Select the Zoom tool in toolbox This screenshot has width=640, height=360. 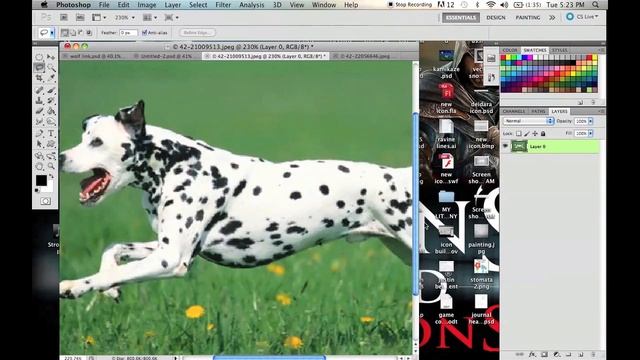[51, 166]
